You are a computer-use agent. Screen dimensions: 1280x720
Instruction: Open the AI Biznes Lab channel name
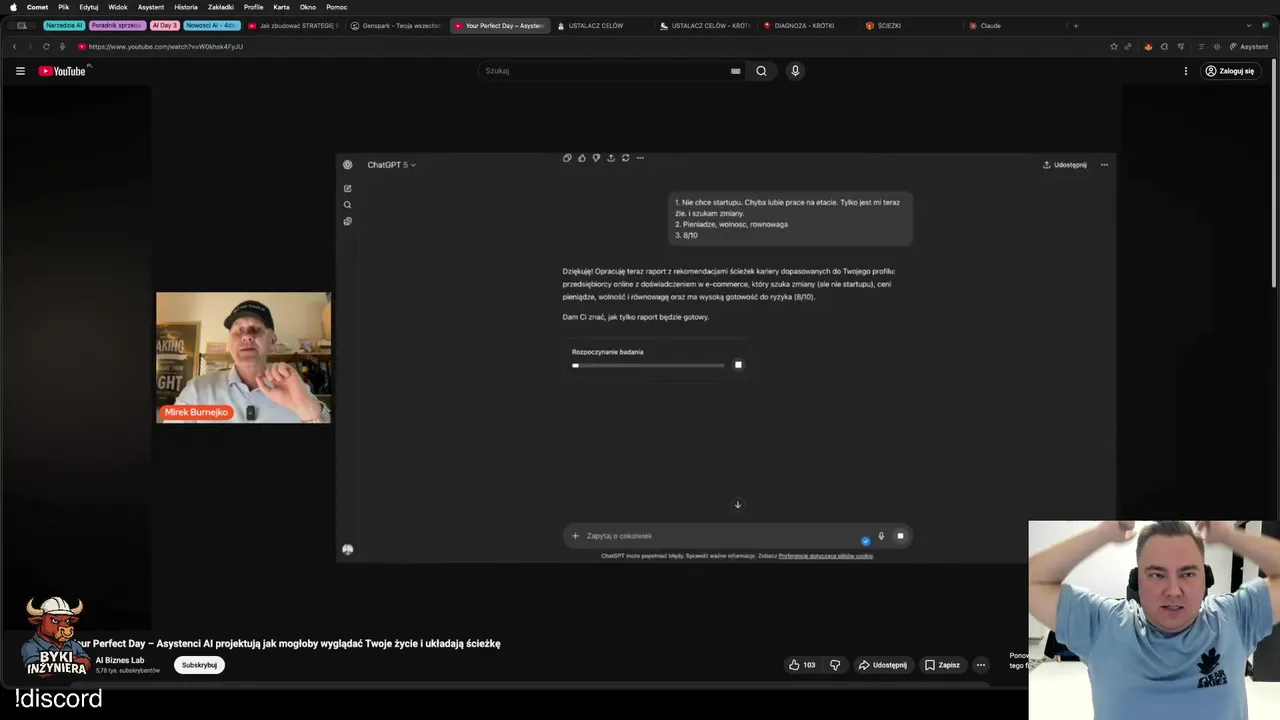click(120, 660)
